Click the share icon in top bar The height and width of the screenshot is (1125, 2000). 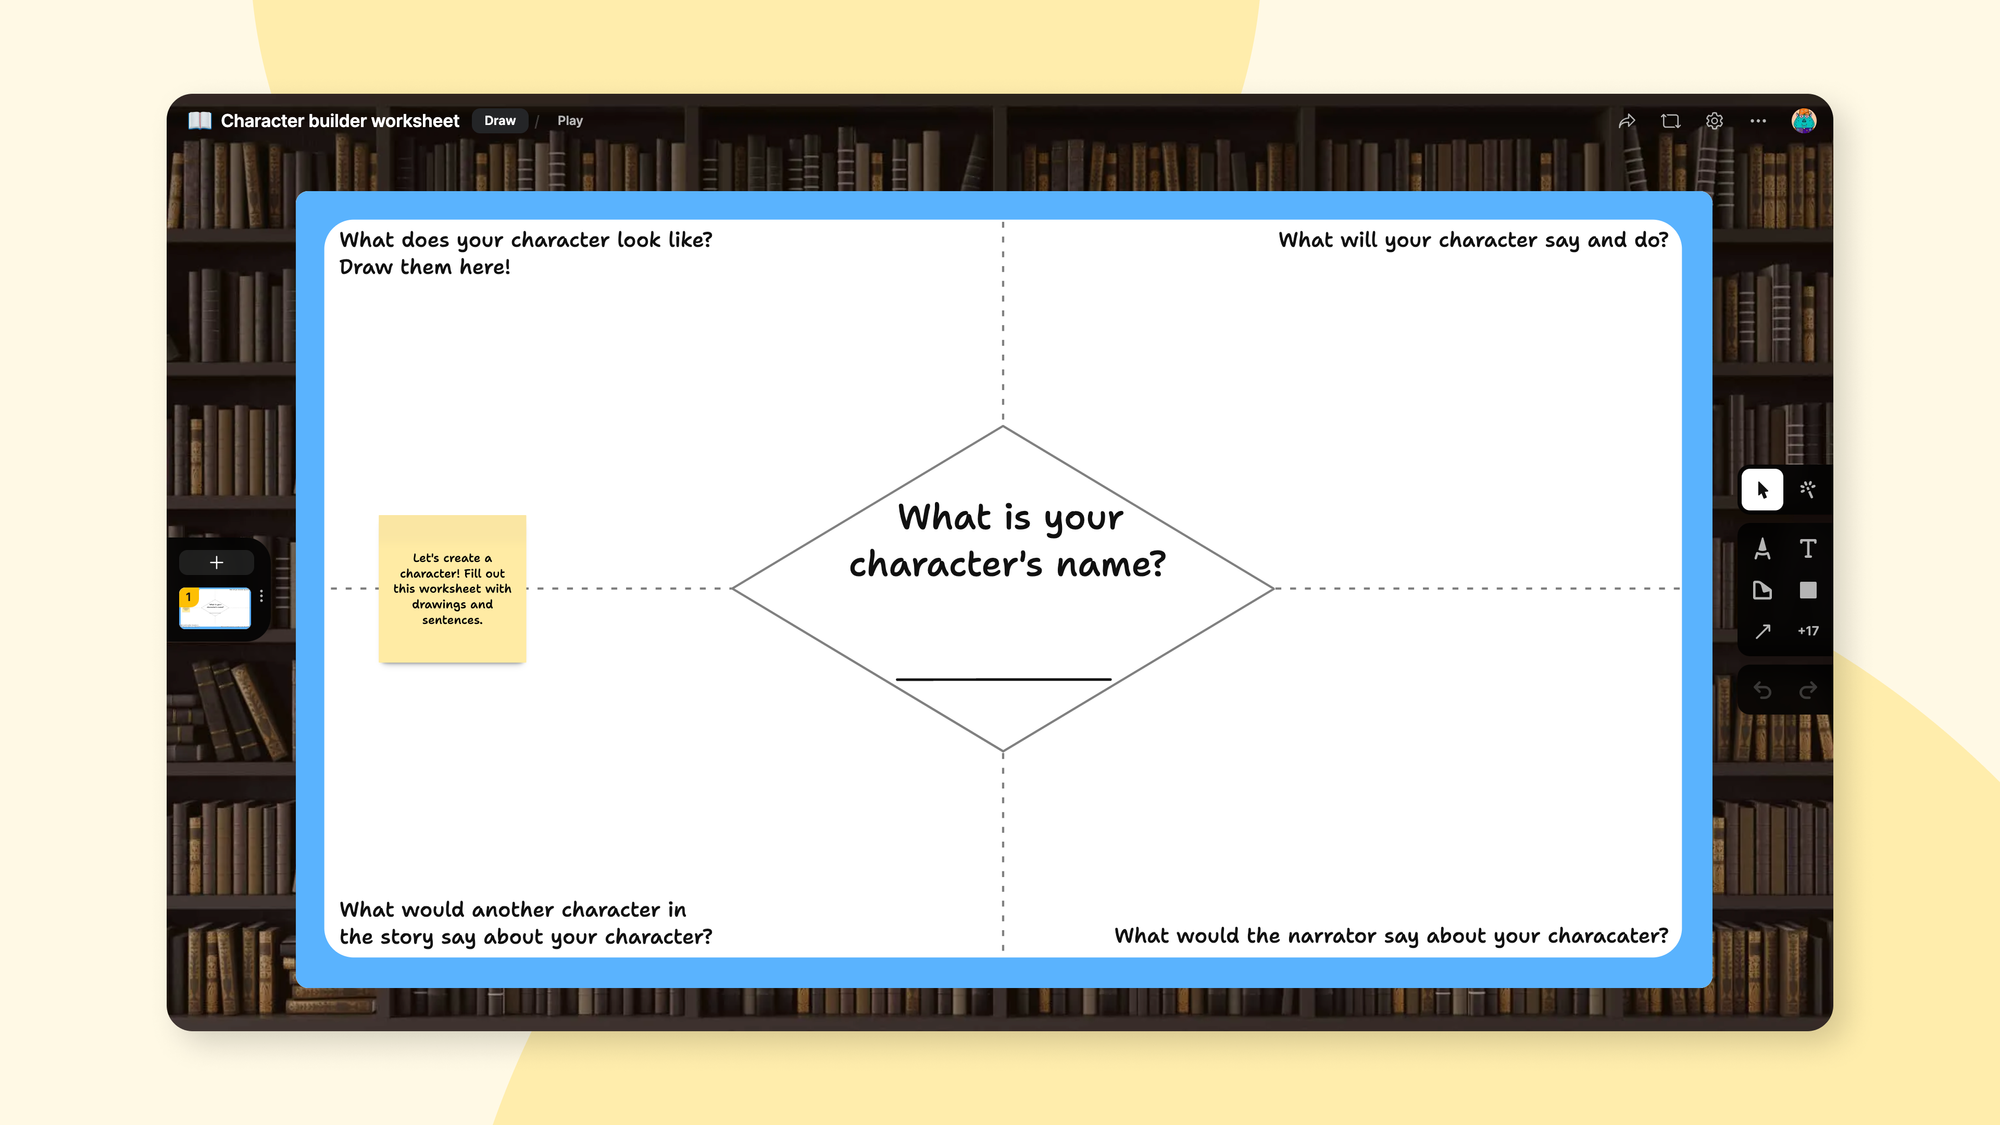(x=1626, y=120)
